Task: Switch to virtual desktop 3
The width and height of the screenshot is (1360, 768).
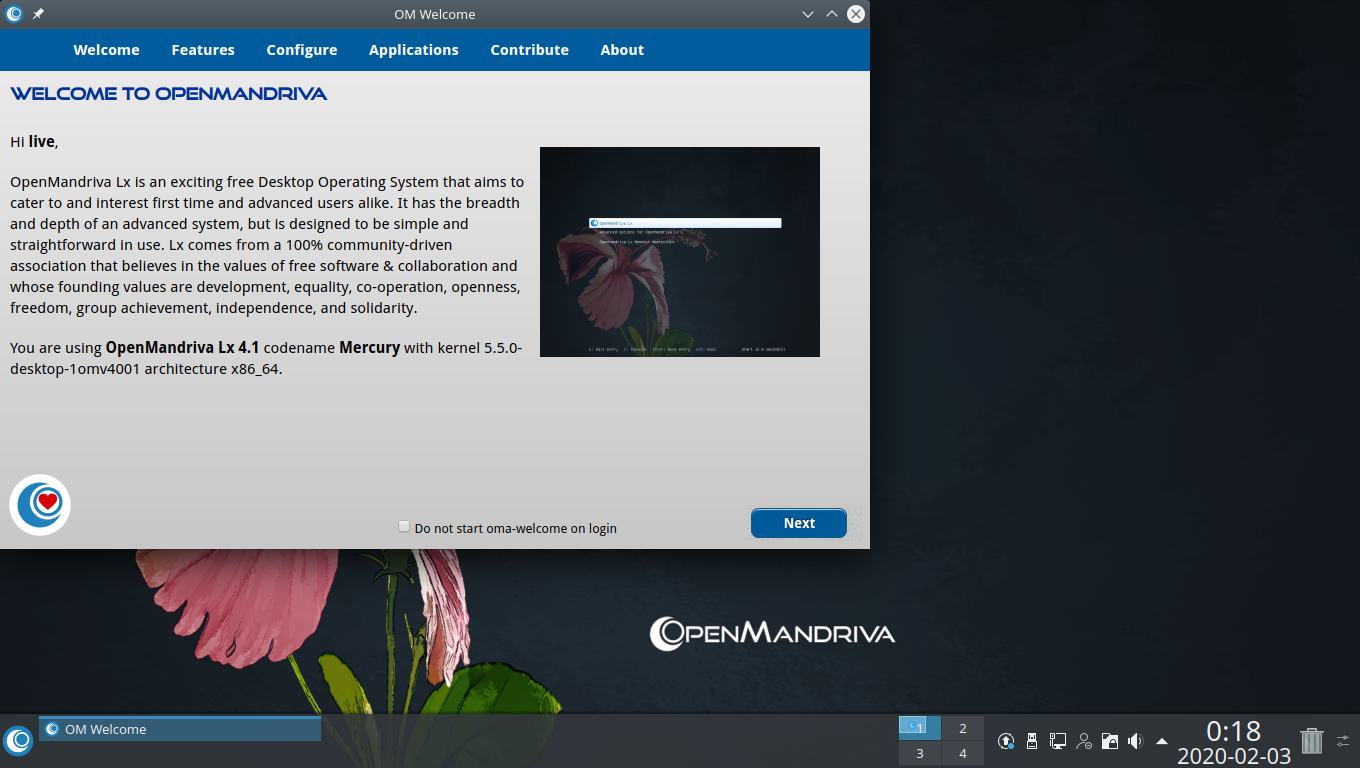Action: tap(920, 754)
